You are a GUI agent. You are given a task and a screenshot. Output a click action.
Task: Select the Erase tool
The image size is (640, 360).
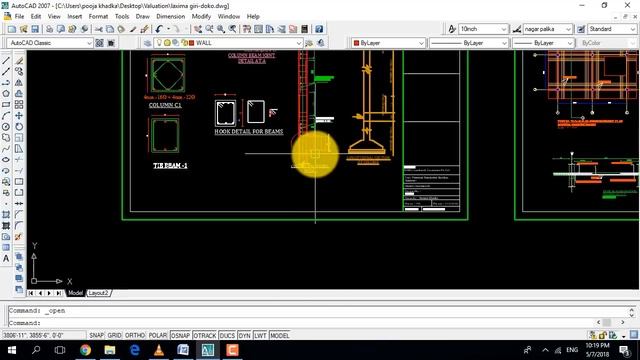(19, 61)
